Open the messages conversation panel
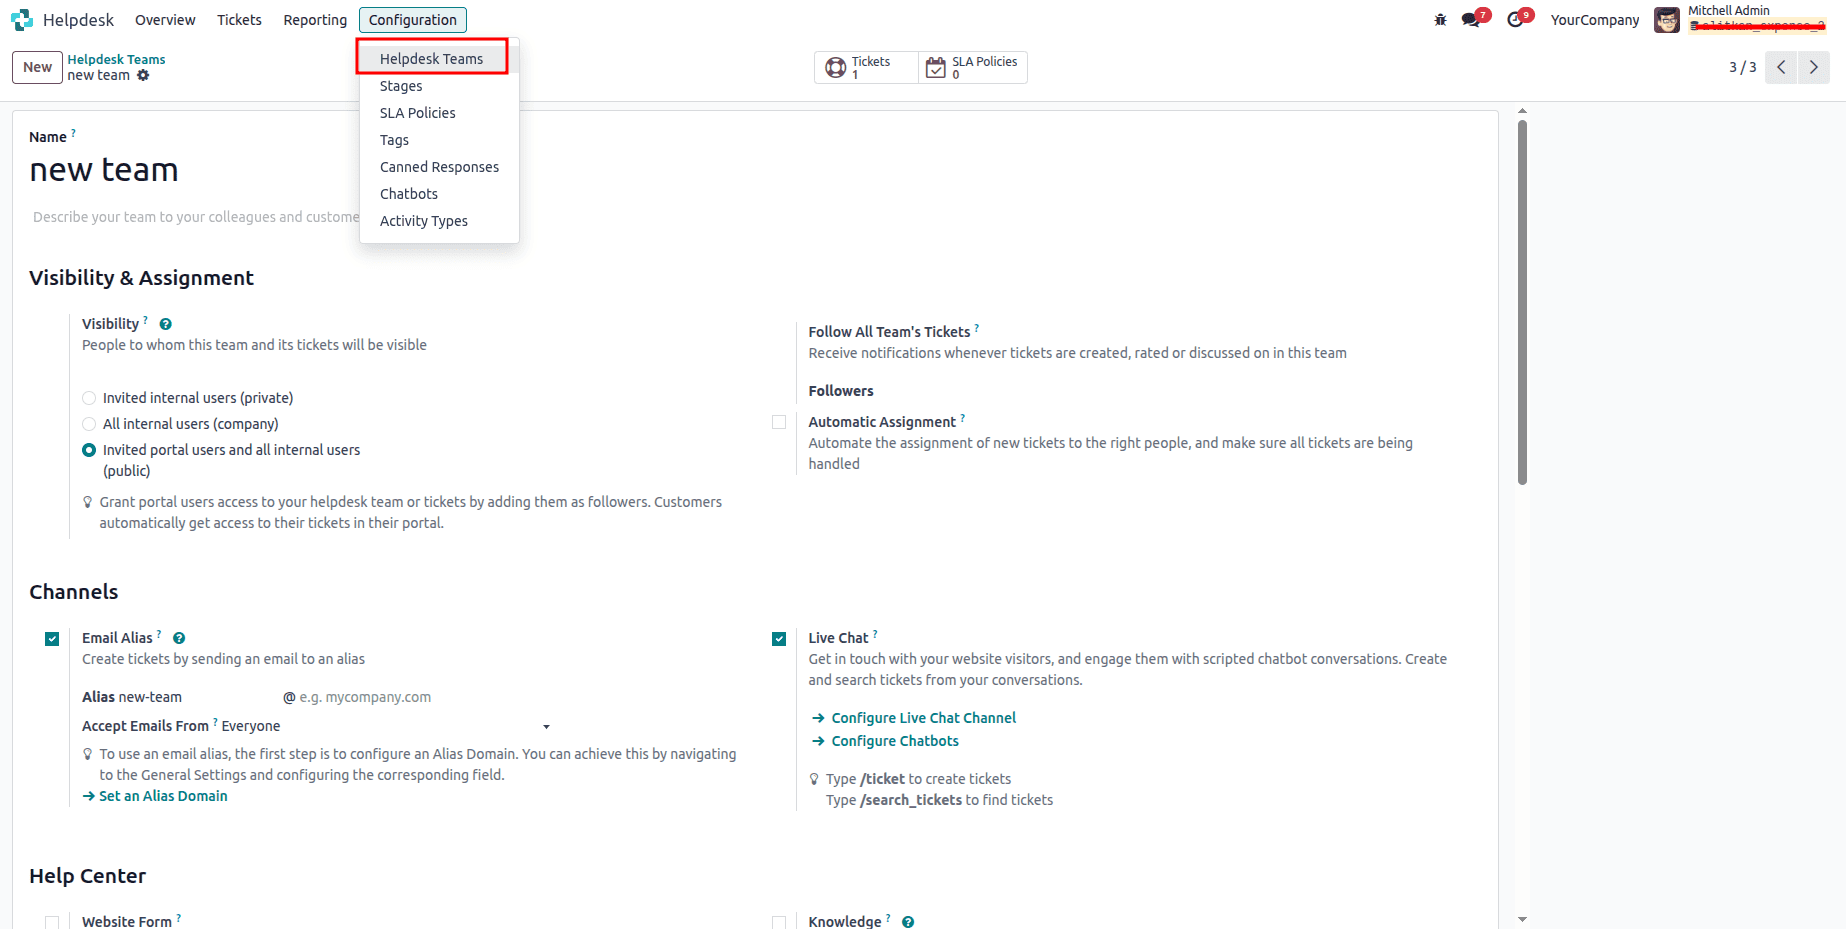 coord(1471,18)
